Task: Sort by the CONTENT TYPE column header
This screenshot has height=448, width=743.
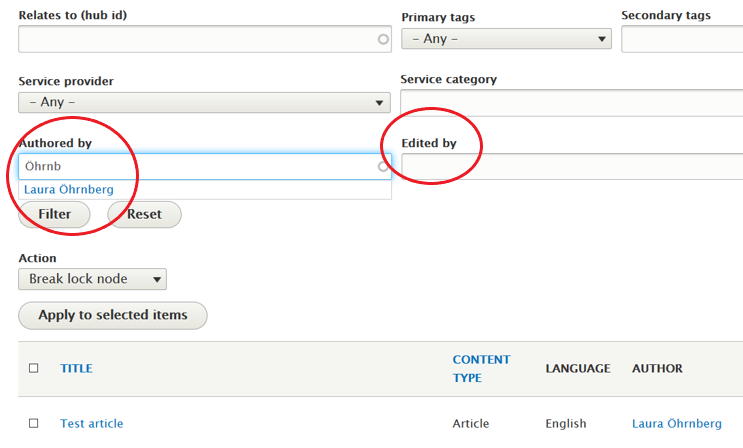Action: (481, 368)
